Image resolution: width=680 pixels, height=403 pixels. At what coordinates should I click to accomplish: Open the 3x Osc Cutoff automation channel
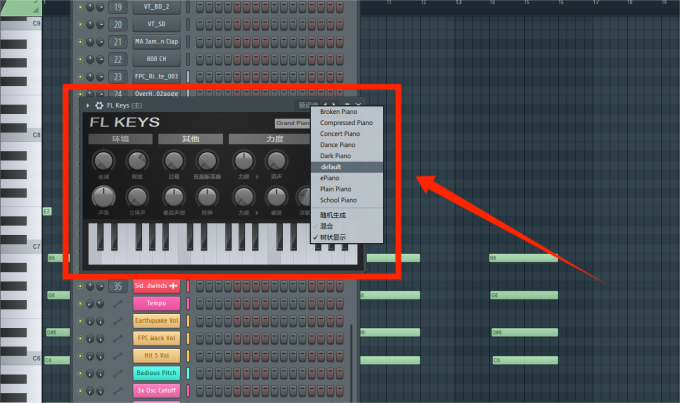[x=156, y=390]
